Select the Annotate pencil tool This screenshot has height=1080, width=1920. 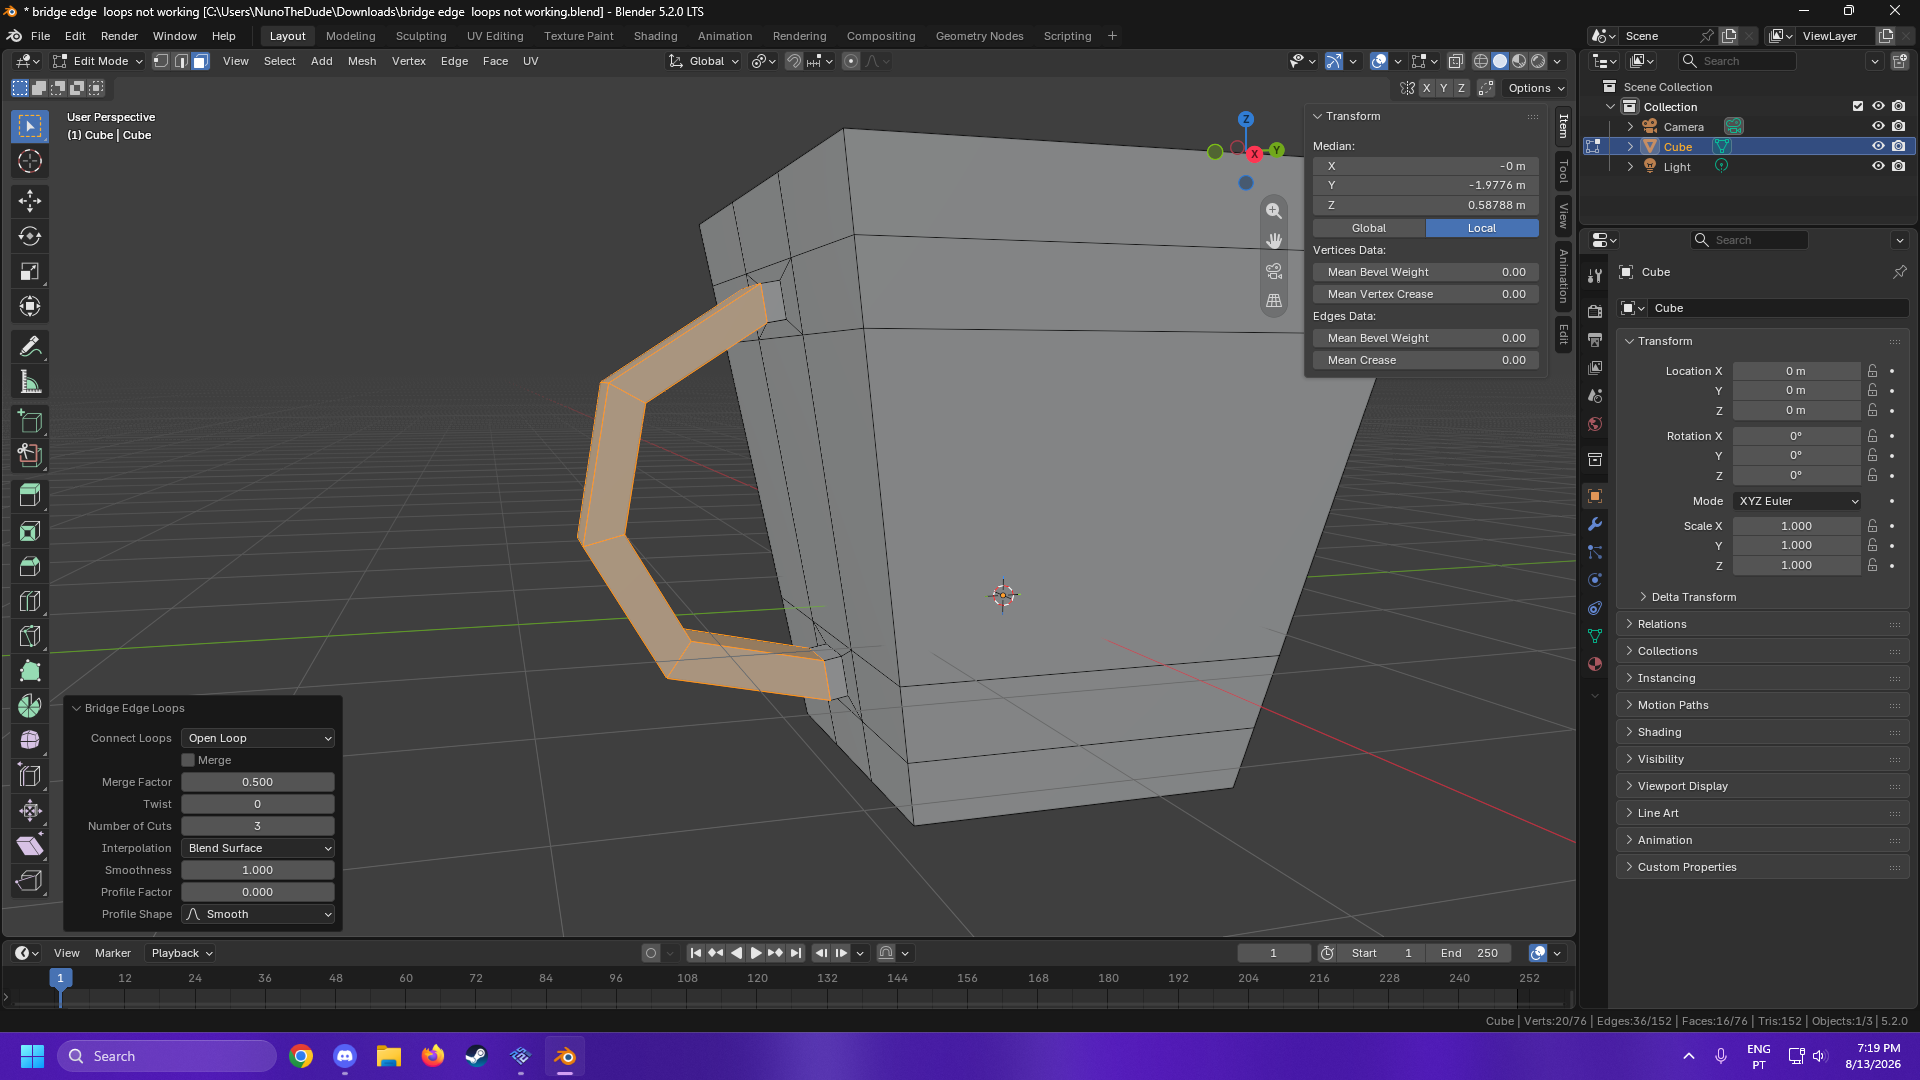(30, 347)
